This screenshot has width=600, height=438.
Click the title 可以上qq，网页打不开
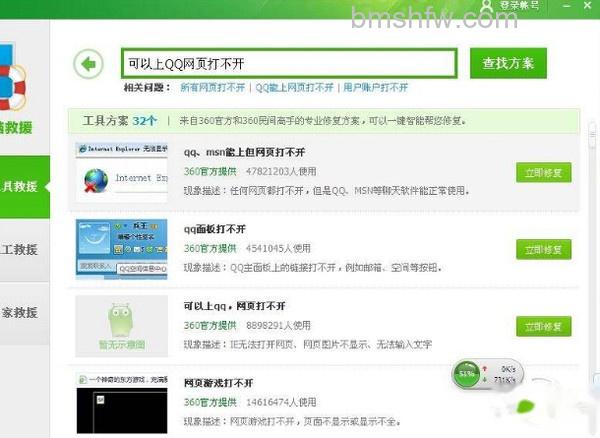(x=235, y=306)
